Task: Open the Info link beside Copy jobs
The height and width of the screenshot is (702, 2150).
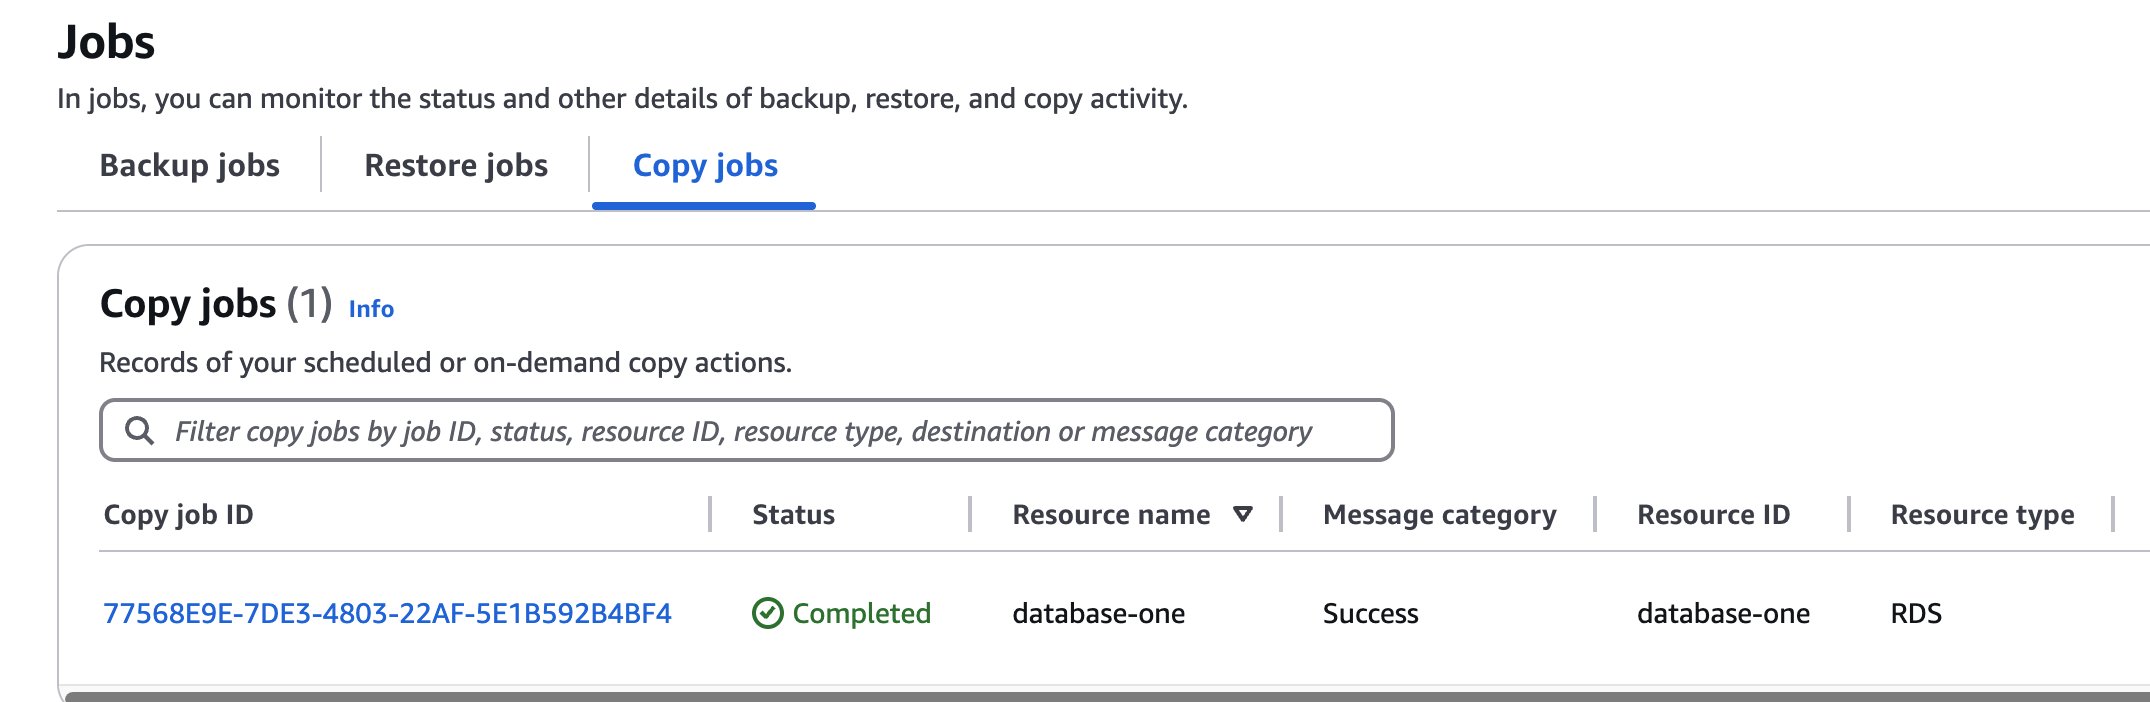Action: [371, 309]
